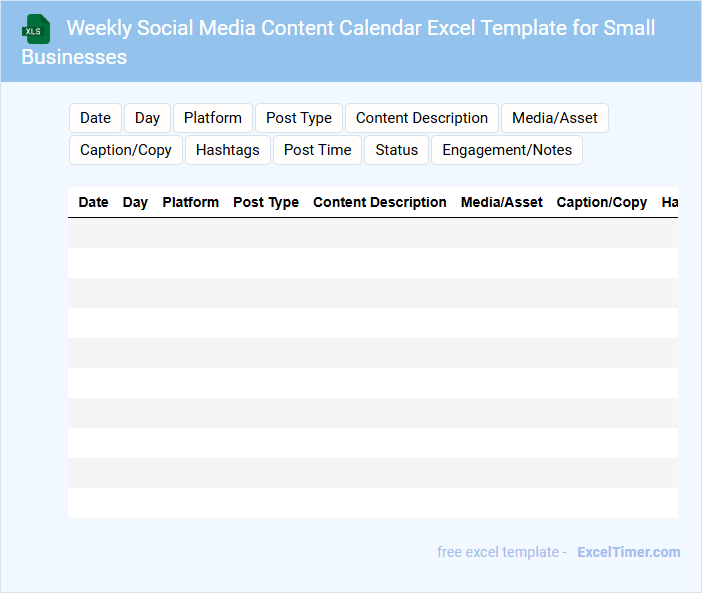The height and width of the screenshot is (593, 702).
Task: Select the Platform table column header
Action: (x=190, y=202)
